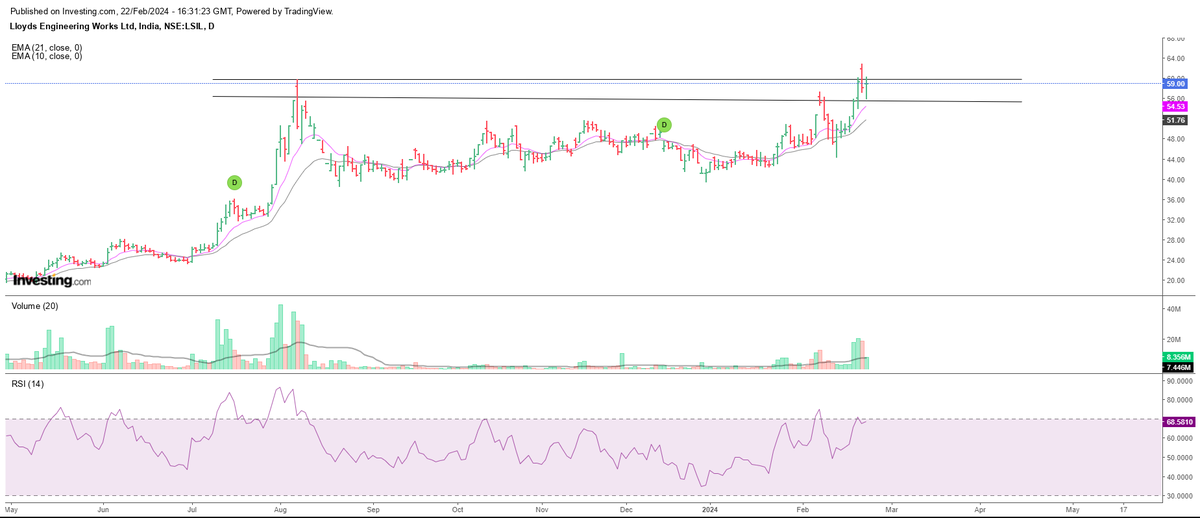Image resolution: width=1200 pixels, height=518 pixels.
Task: Click the Oct date axis label
Action: [x=456, y=508]
